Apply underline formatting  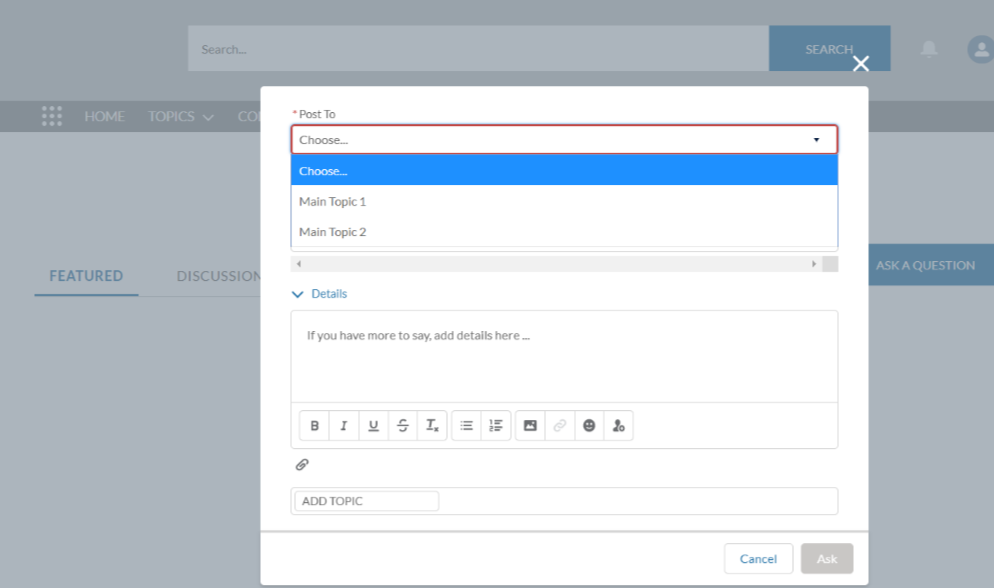373,426
